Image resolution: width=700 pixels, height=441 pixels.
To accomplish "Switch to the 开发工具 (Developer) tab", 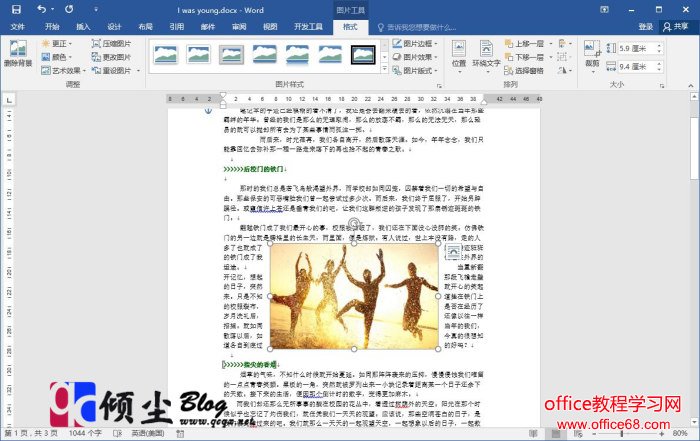I will (x=308, y=27).
